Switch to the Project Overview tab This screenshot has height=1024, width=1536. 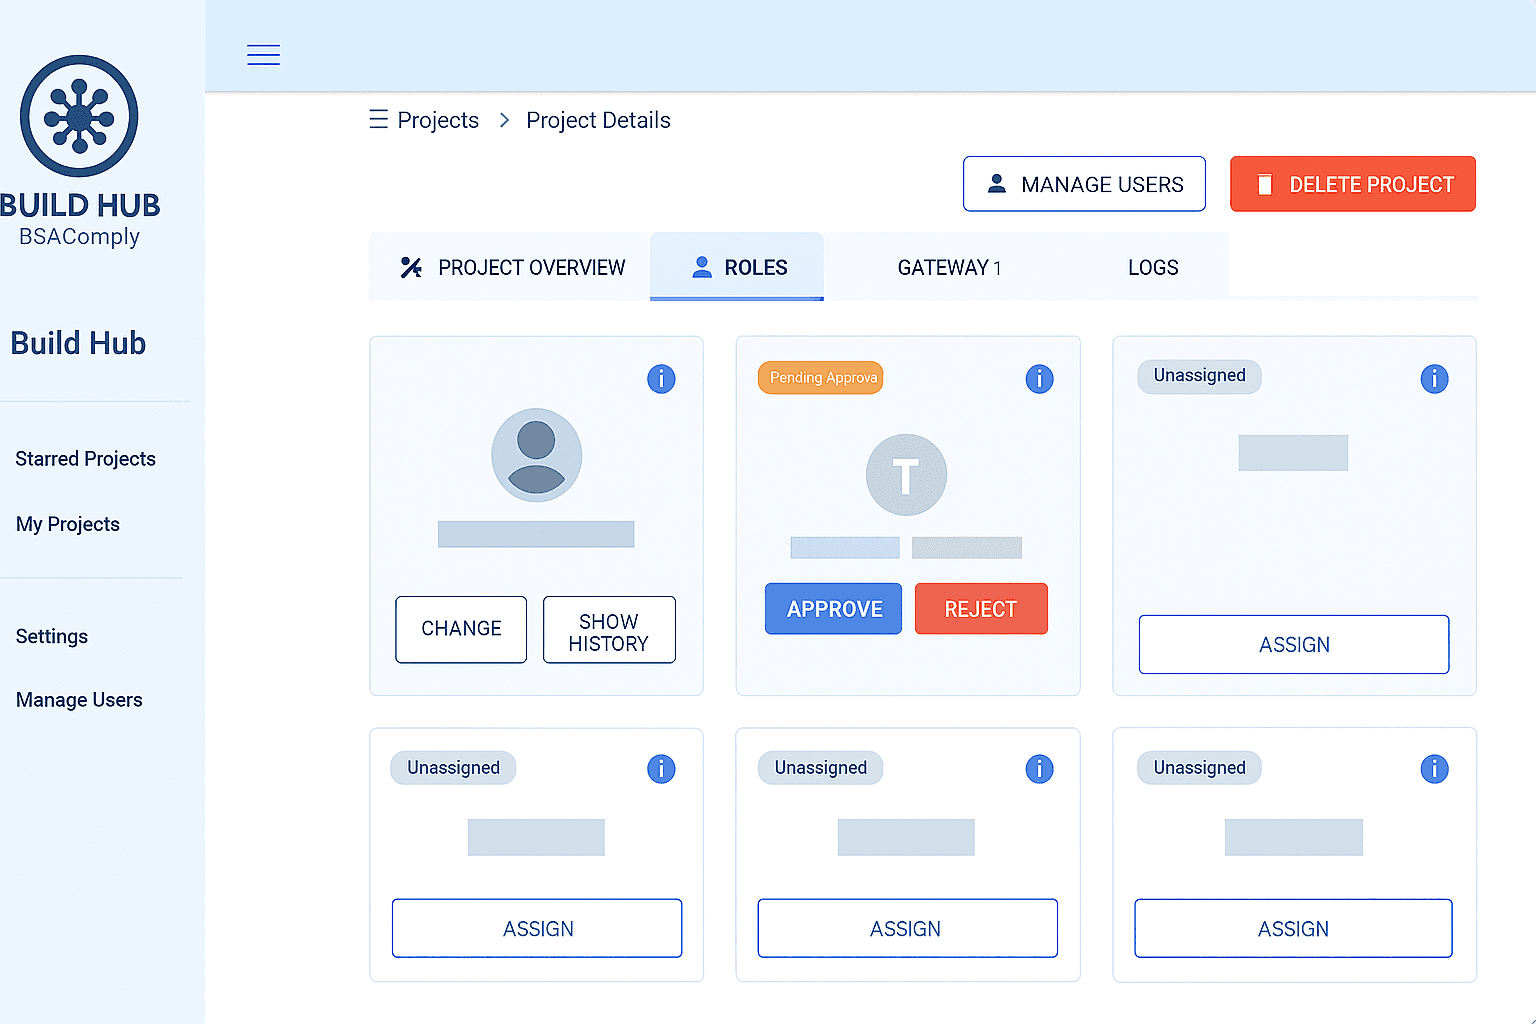tap(512, 268)
